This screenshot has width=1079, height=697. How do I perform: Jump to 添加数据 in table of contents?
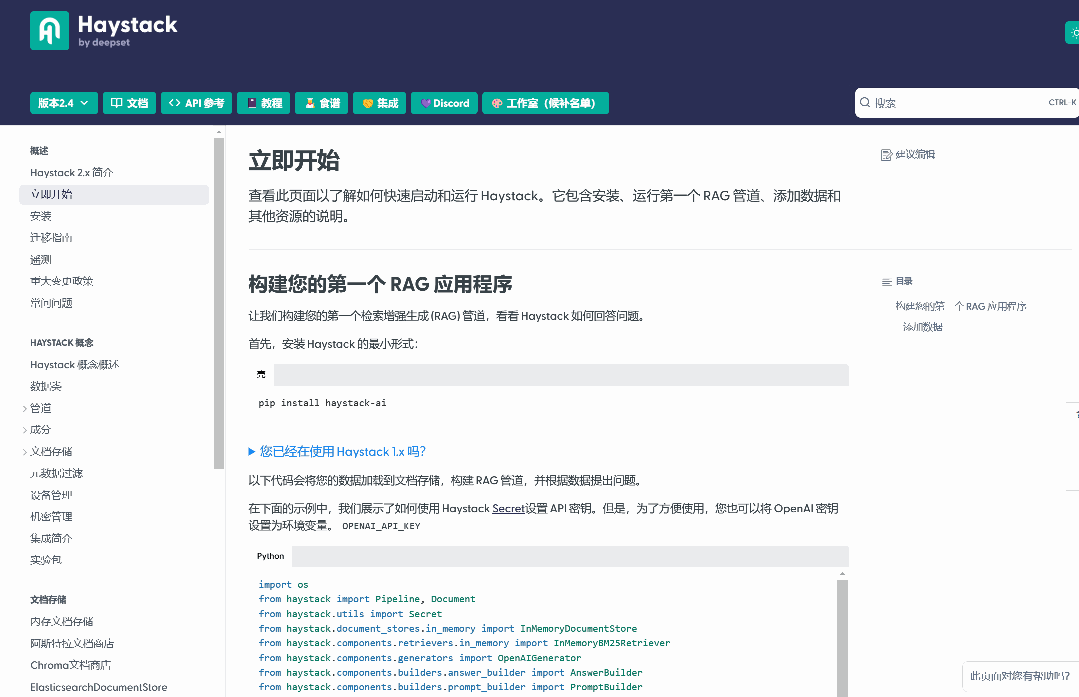click(922, 327)
